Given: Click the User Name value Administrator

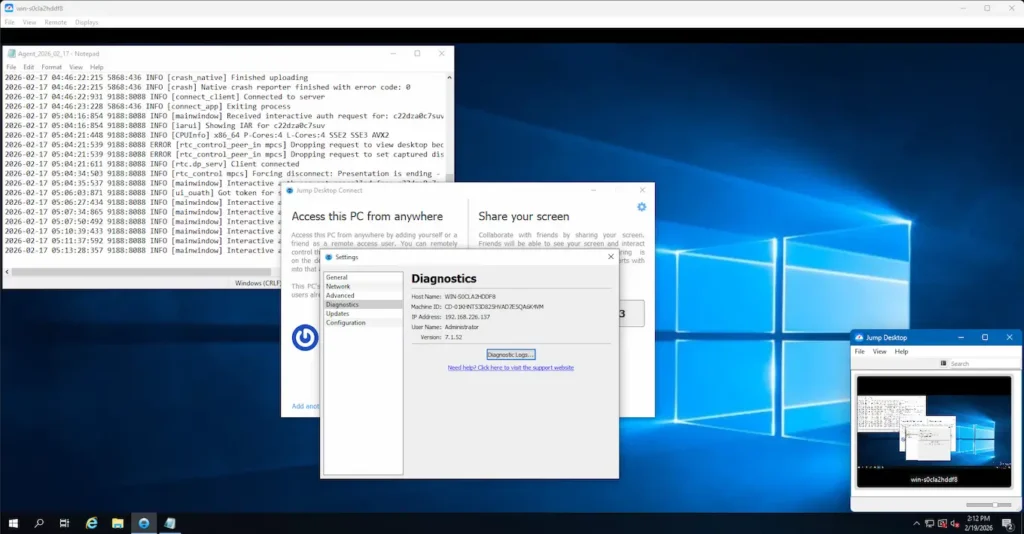Looking at the screenshot, I should coord(462,327).
